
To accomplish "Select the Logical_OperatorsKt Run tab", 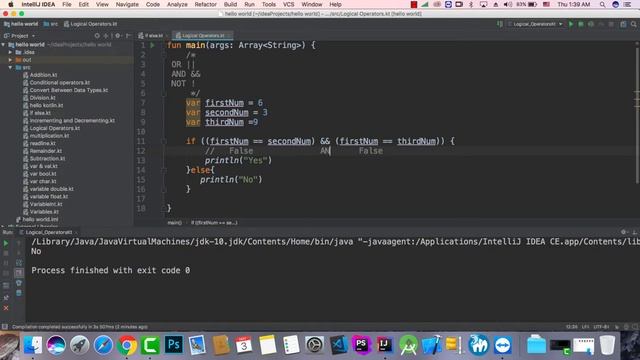I will (x=49, y=232).
